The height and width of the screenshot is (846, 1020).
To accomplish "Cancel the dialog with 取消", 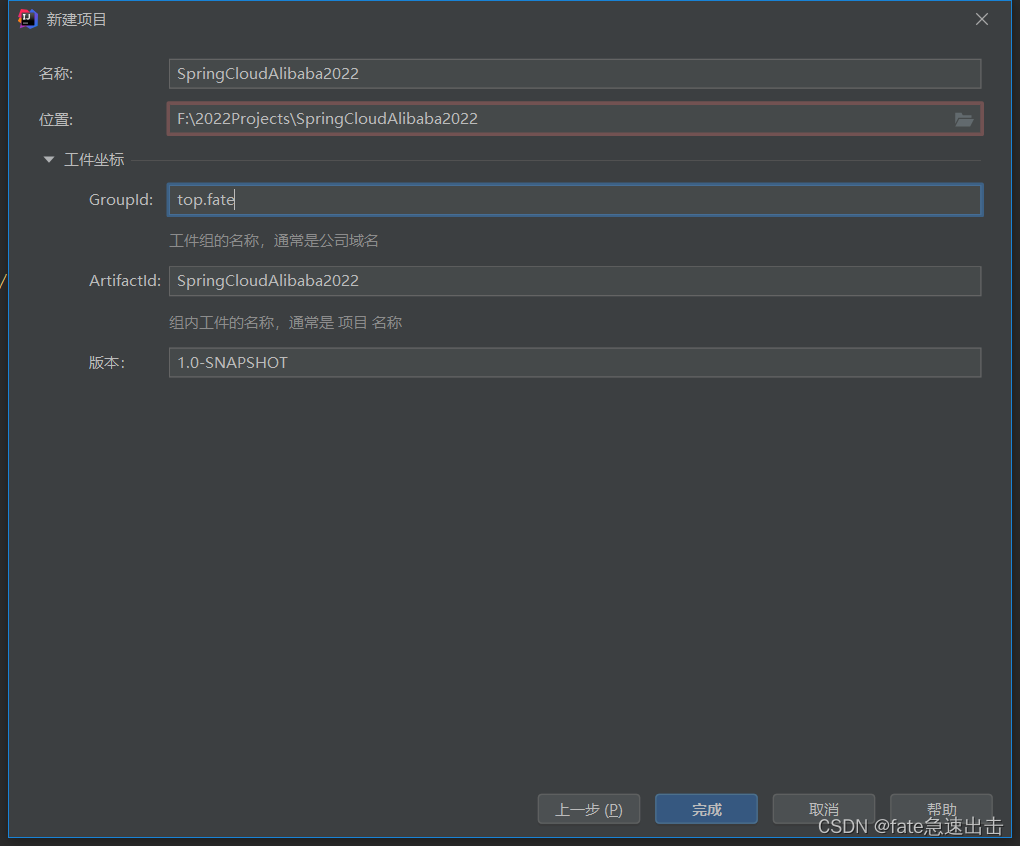I will pos(824,809).
